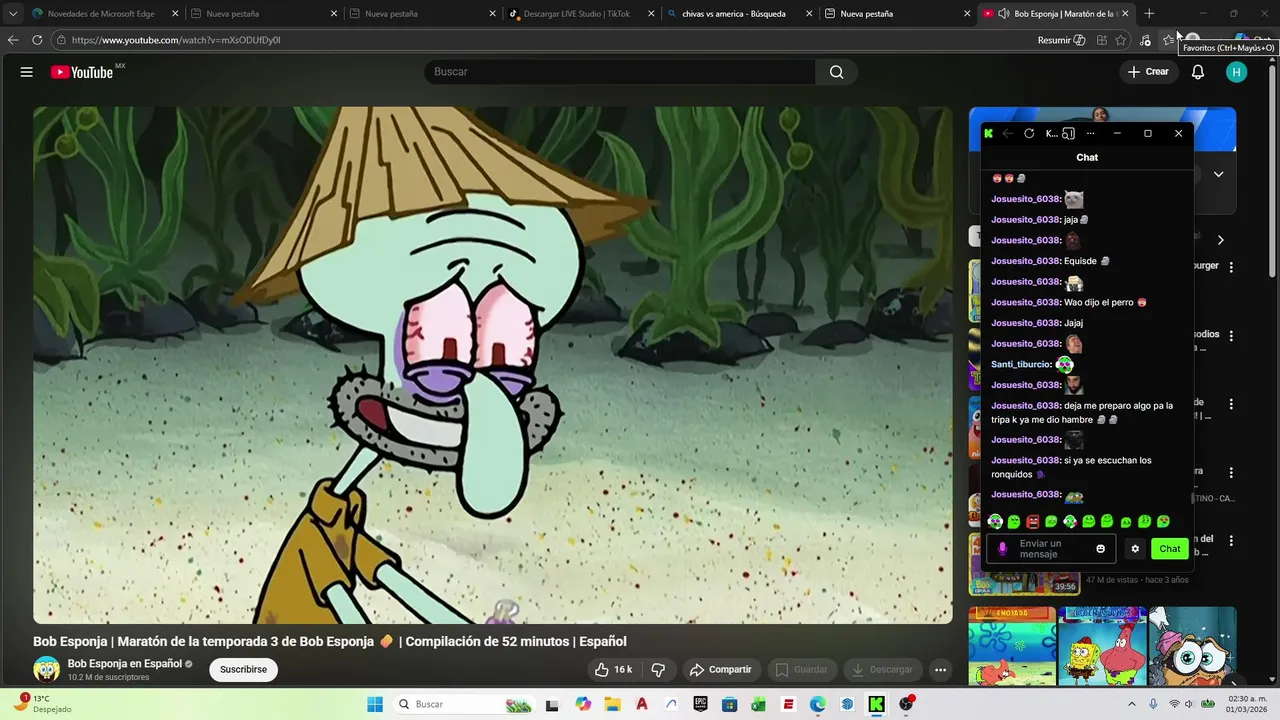Screen dimensions: 1280x720
Task: Select the Bob Esponja Maratón YouTube tab
Action: [1055, 14]
